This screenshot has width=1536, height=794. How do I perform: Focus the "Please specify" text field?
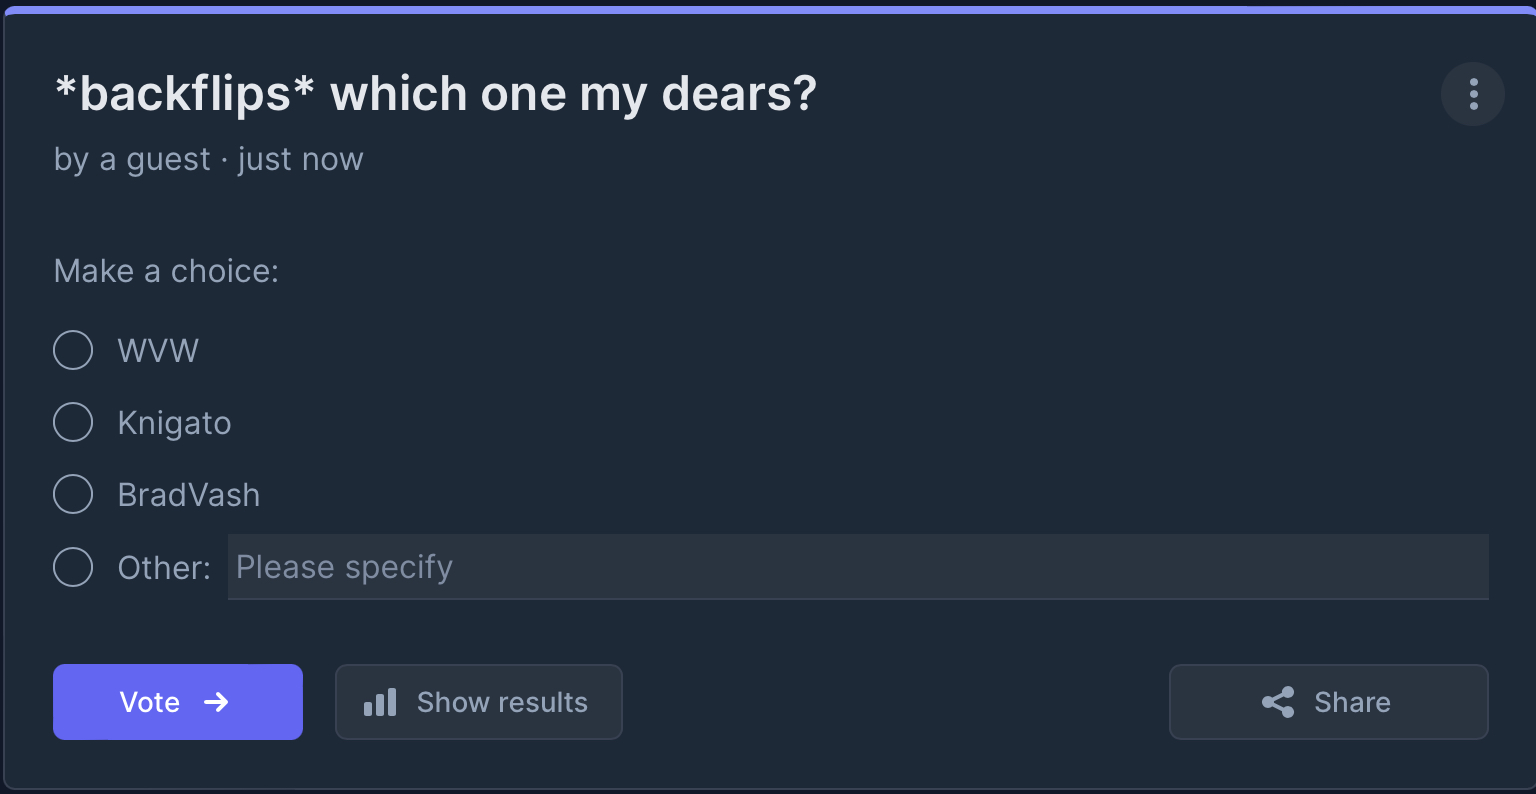(858, 567)
